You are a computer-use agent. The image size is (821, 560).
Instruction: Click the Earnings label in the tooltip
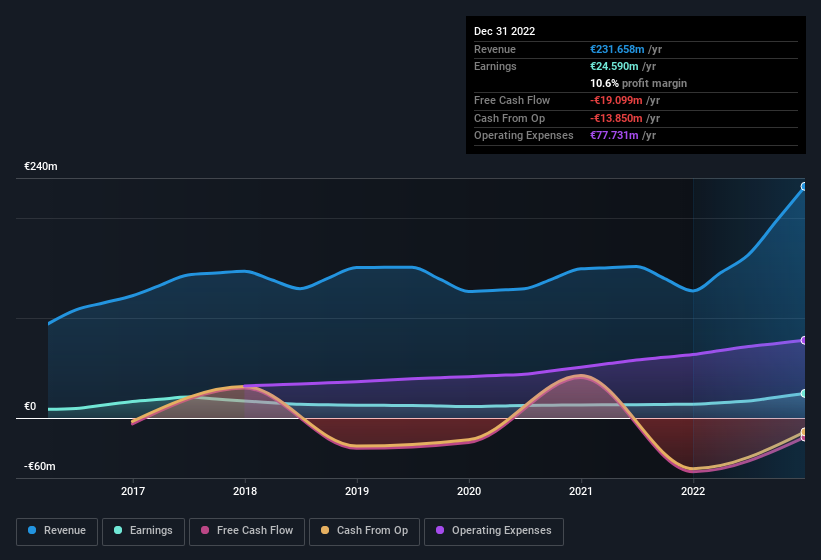tap(495, 66)
